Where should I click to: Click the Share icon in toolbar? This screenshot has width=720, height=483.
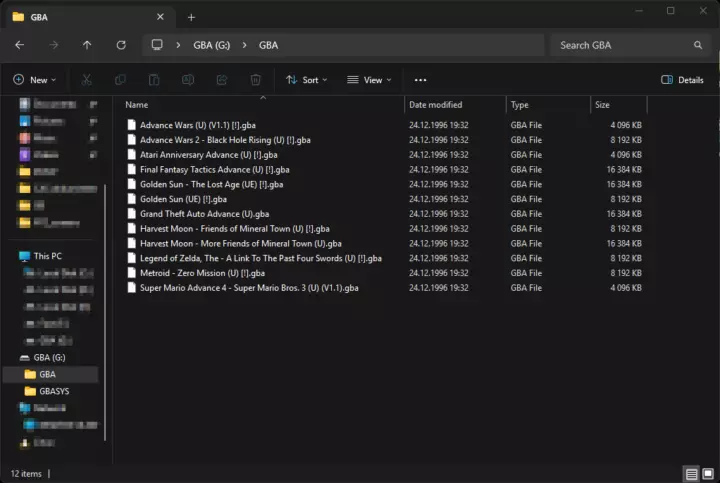coord(222,80)
